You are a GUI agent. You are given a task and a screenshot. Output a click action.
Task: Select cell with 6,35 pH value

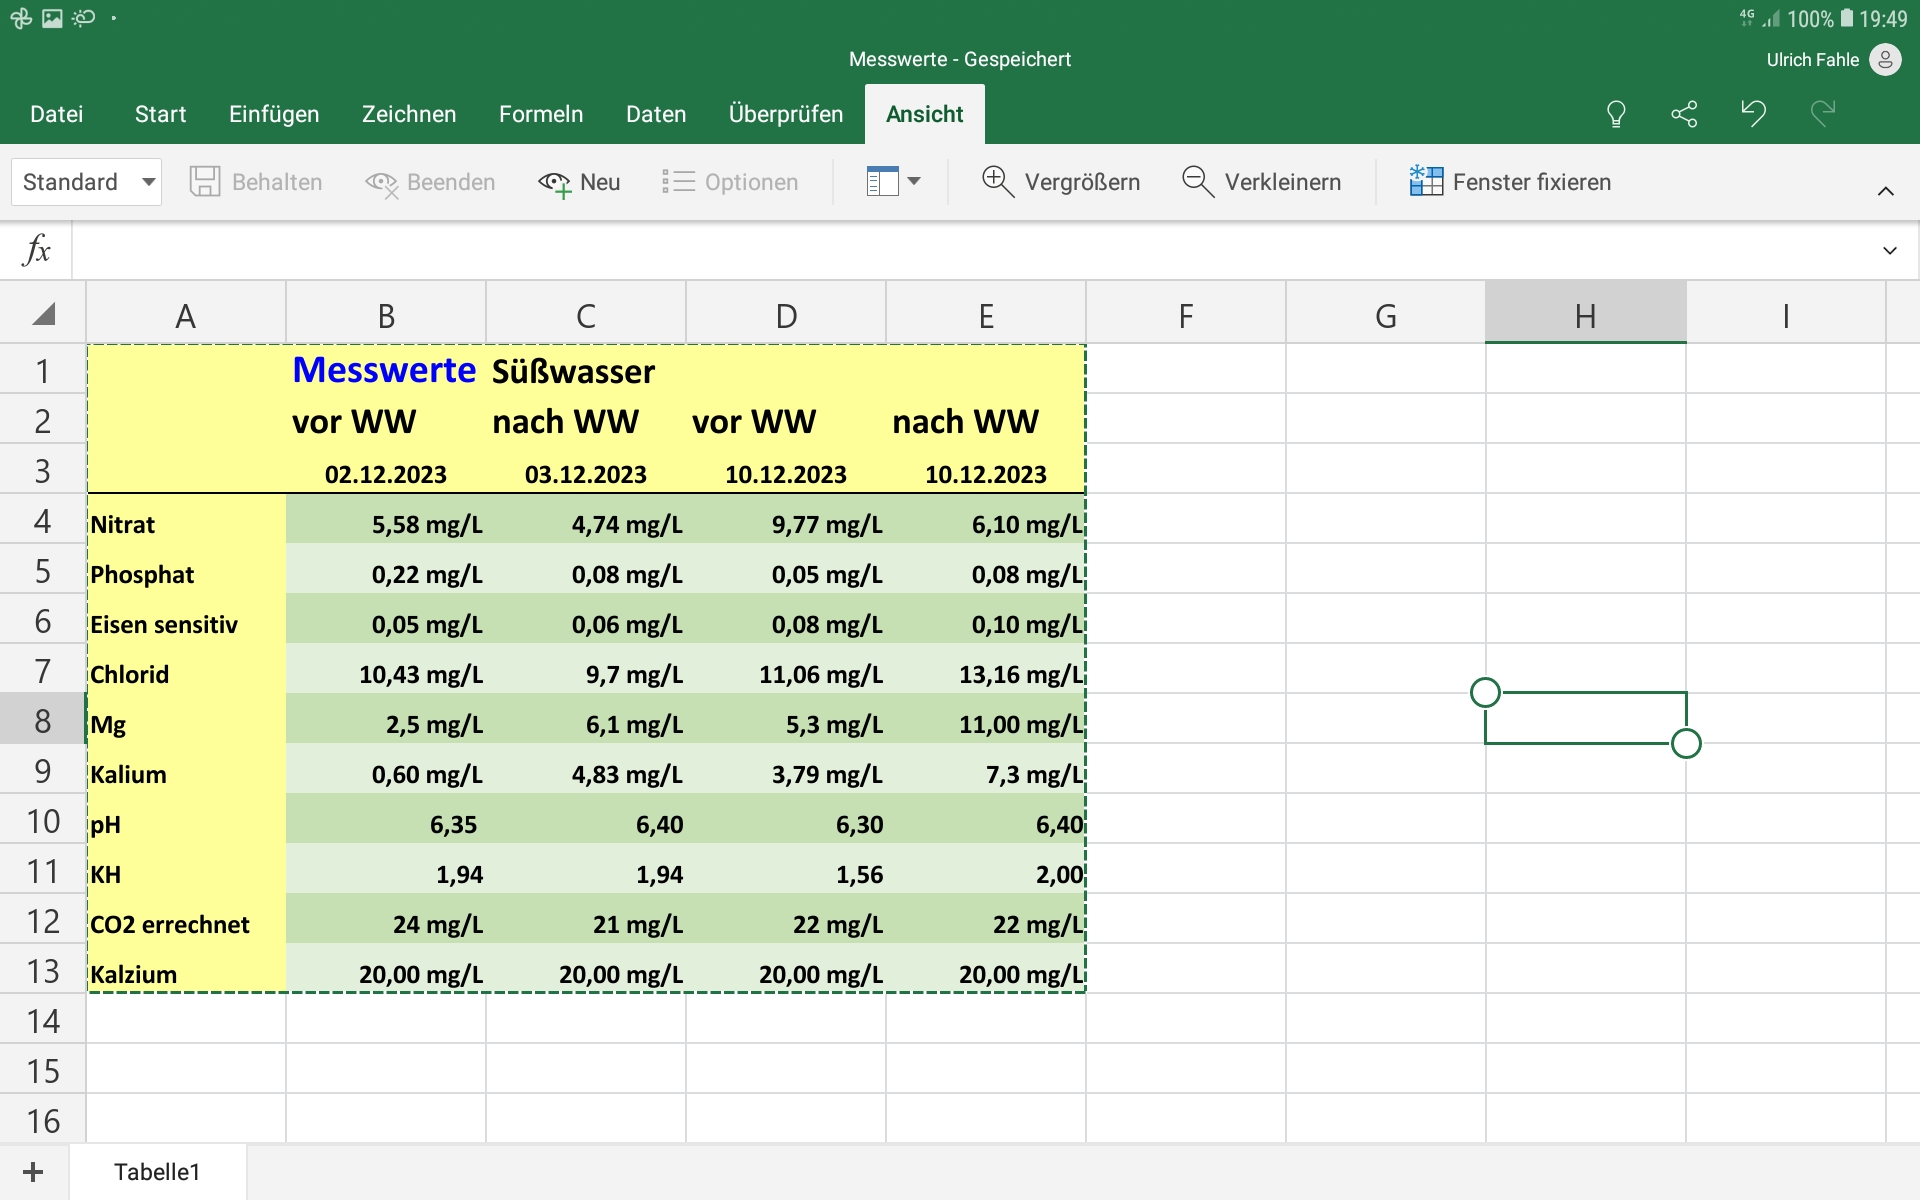pyautogui.click(x=386, y=819)
